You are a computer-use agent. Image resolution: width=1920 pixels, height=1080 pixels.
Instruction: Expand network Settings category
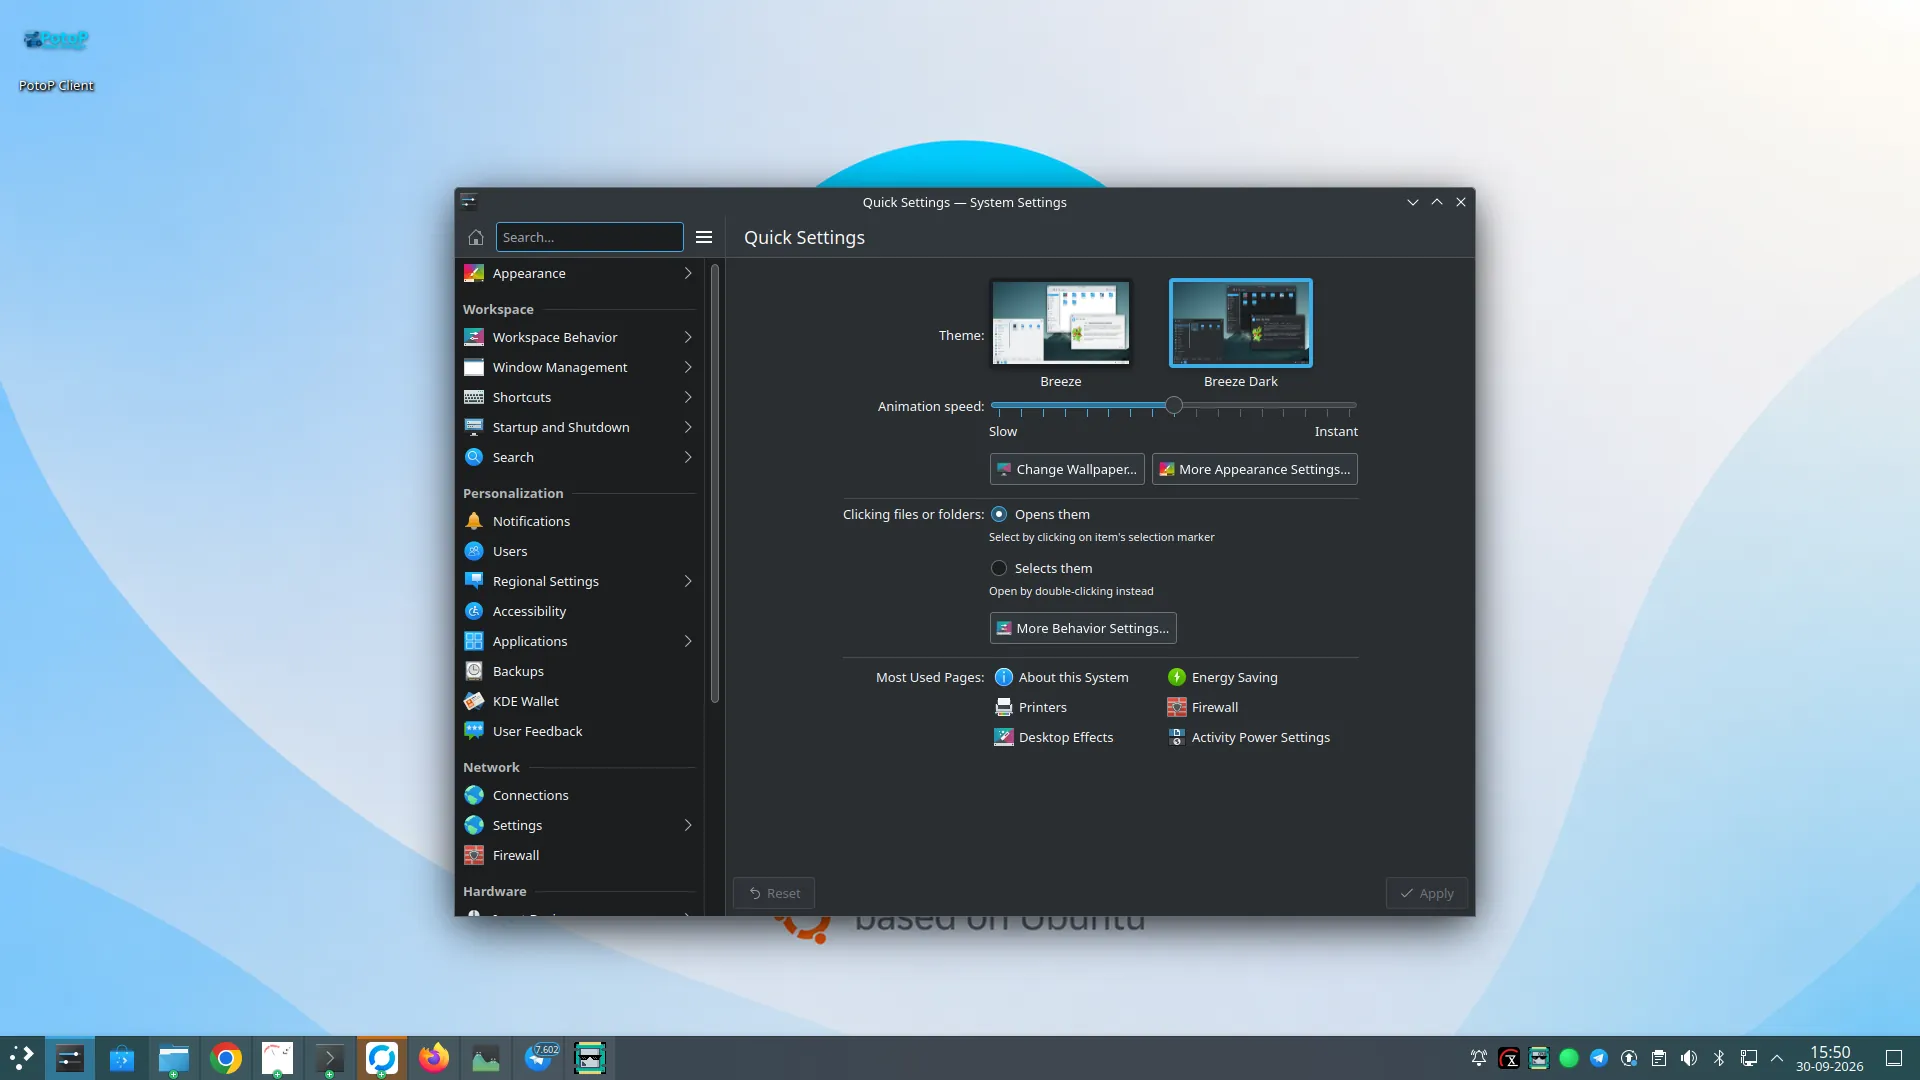(x=579, y=825)
